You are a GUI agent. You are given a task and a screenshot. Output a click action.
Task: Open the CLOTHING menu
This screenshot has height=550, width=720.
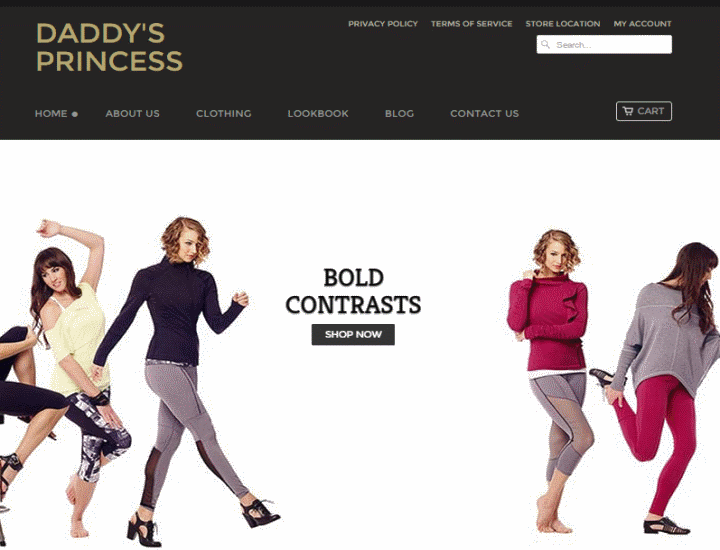click(224, 113)
